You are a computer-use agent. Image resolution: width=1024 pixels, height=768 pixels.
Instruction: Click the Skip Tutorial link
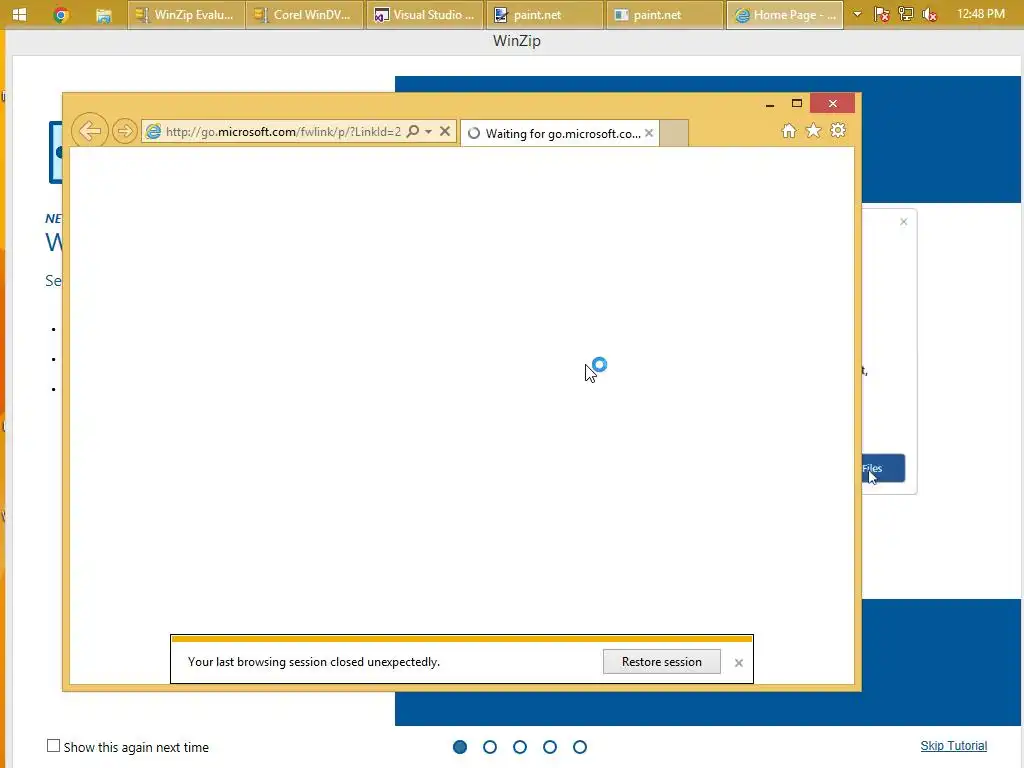953,746
